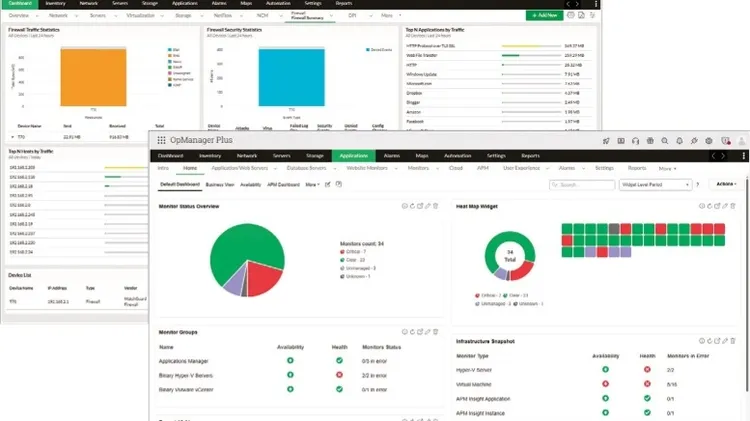Click the Hyper-V Server red health status icon
Viewport: 750px width, 421px height.
648,369
